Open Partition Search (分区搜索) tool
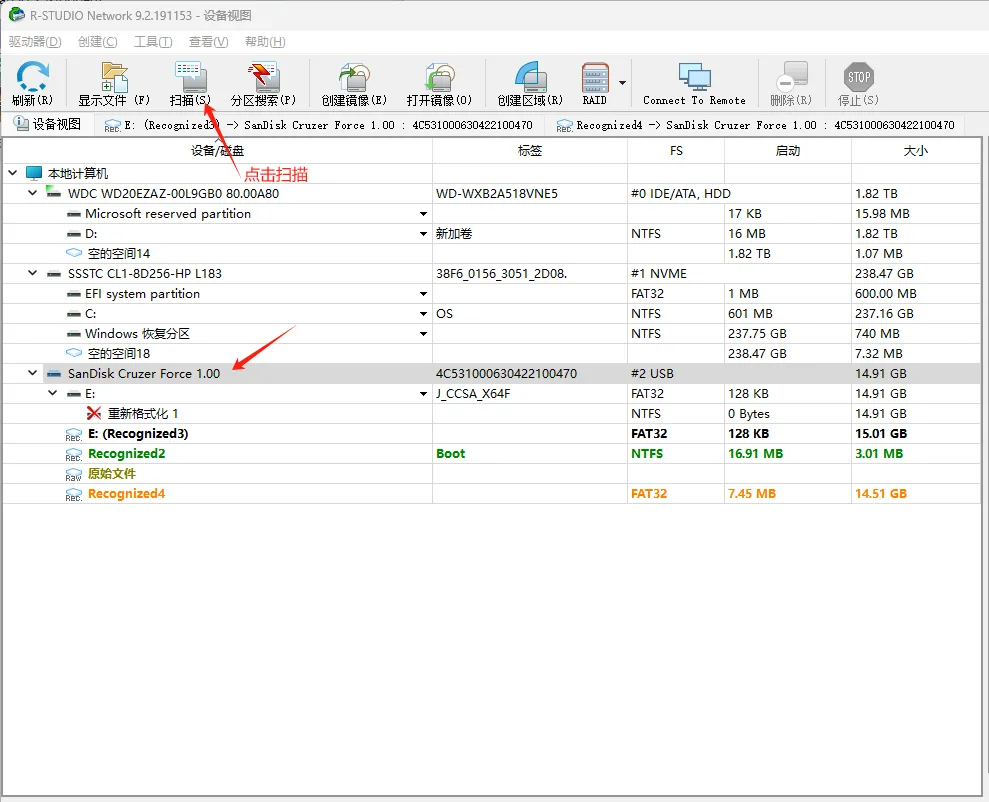The width and height of the screenshot is (989, 802). coord(263,77)
